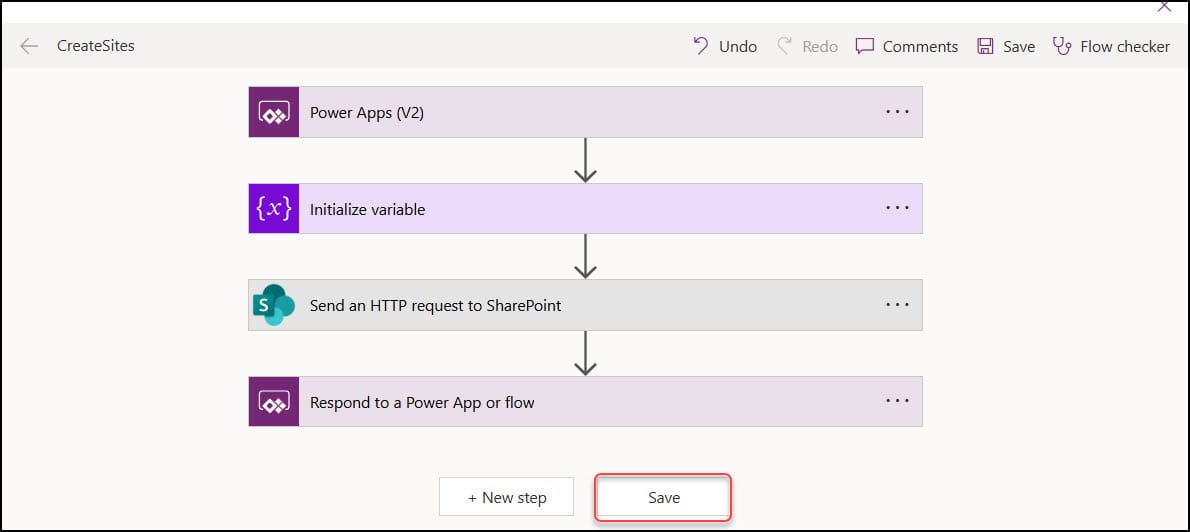The image size is (1190, 532).
Task: Open the ellipsis menu on Power Apps (V2)
Action: click(897, 112)
